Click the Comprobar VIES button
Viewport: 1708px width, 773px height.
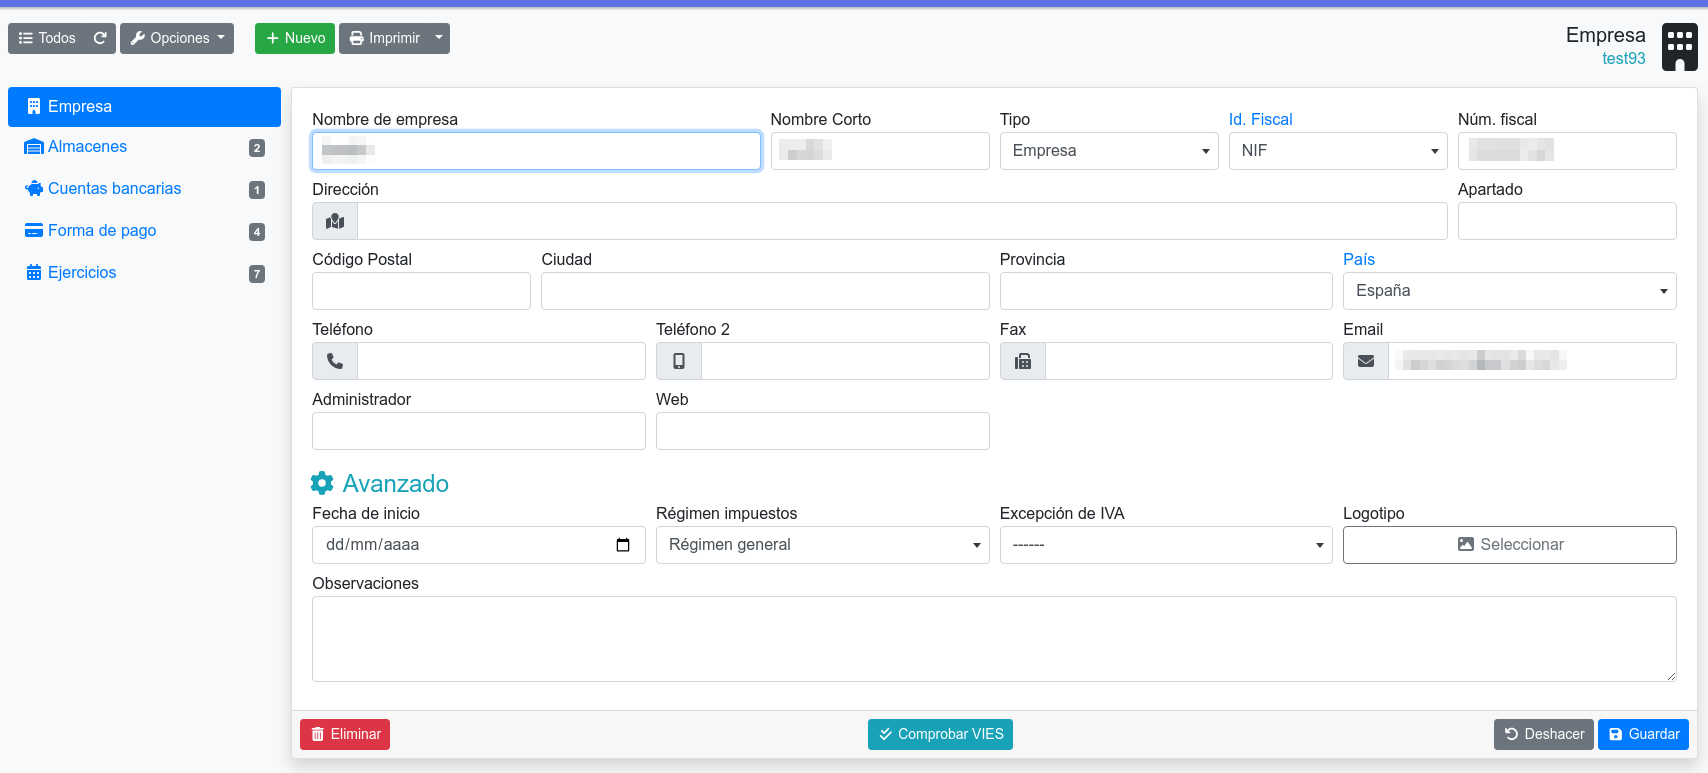pos(940,734)
